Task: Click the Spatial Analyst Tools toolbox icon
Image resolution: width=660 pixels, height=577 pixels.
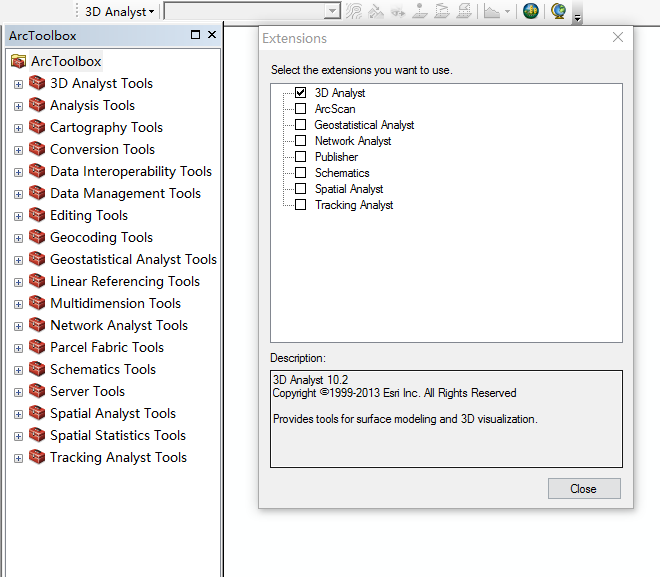Action: (37, 413)
